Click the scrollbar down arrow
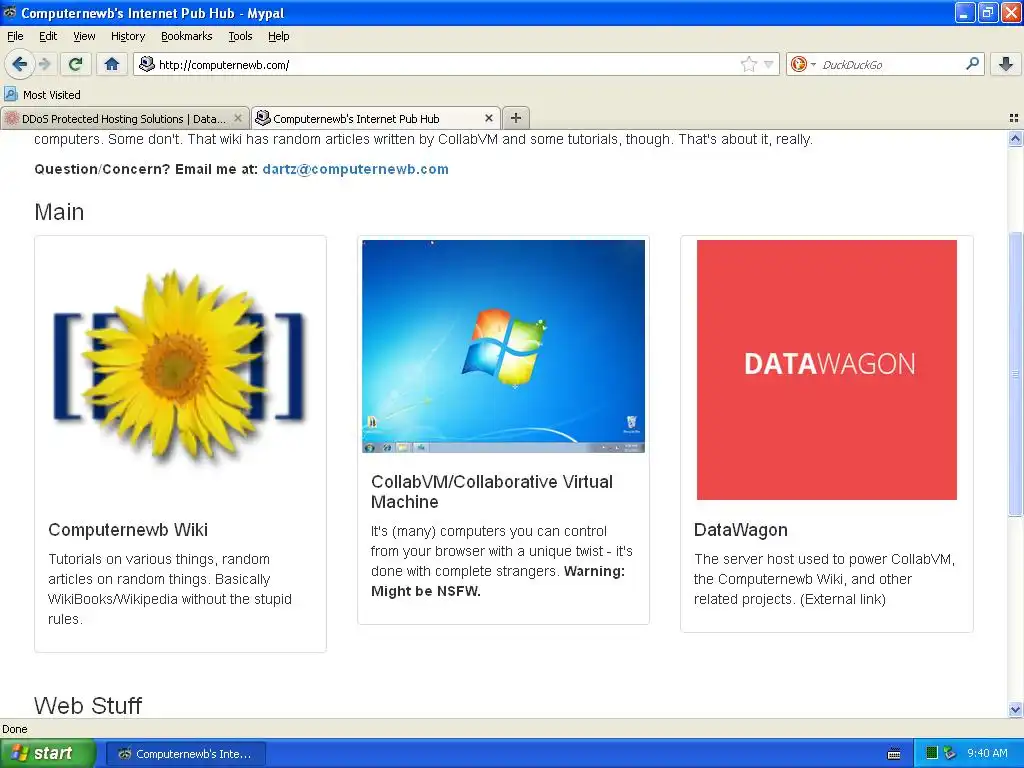Screen dimensions: 1024x768 [1015, 709]
